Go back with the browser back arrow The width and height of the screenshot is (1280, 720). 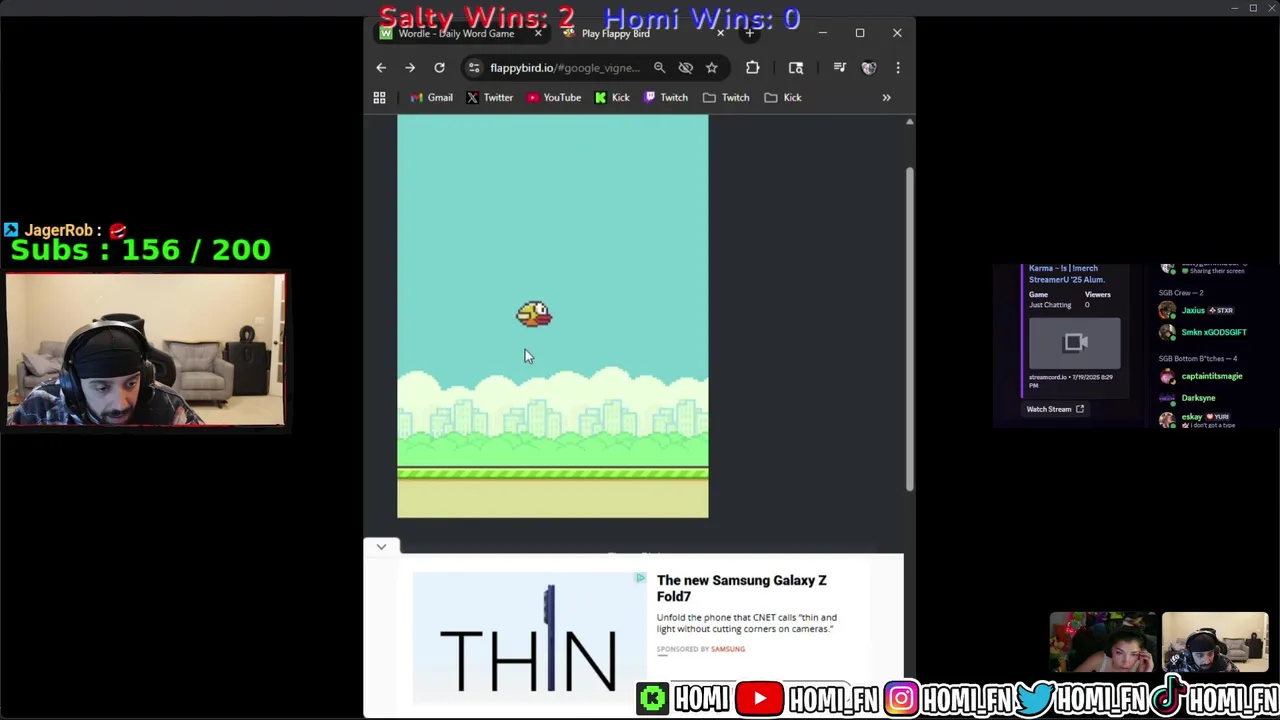point(381,68)
